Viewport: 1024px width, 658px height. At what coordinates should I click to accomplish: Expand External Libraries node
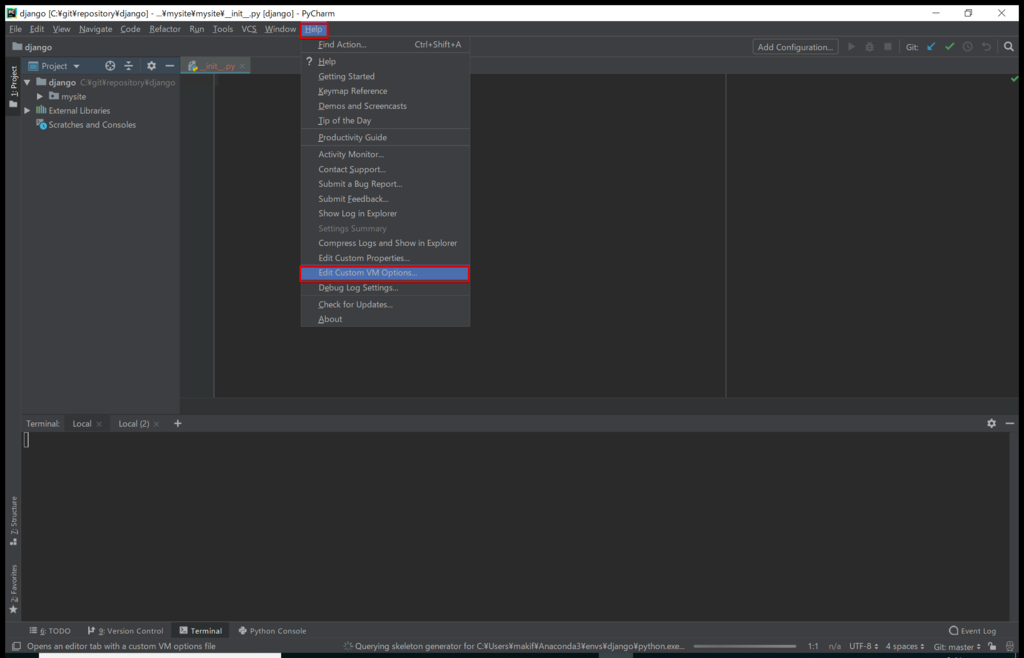pyautogui.click(x=27, y=111)
